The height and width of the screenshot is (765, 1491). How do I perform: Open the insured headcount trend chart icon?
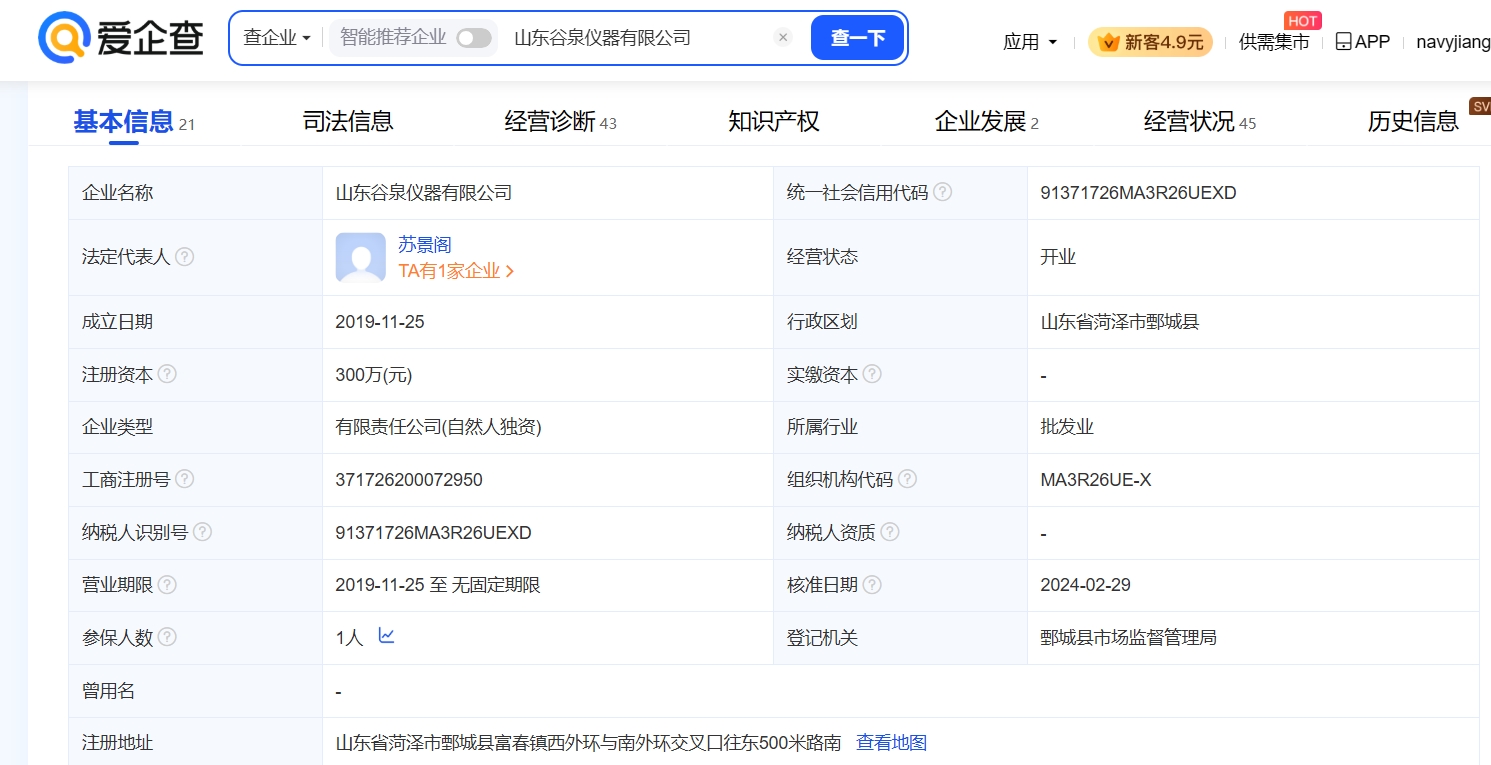387,636
